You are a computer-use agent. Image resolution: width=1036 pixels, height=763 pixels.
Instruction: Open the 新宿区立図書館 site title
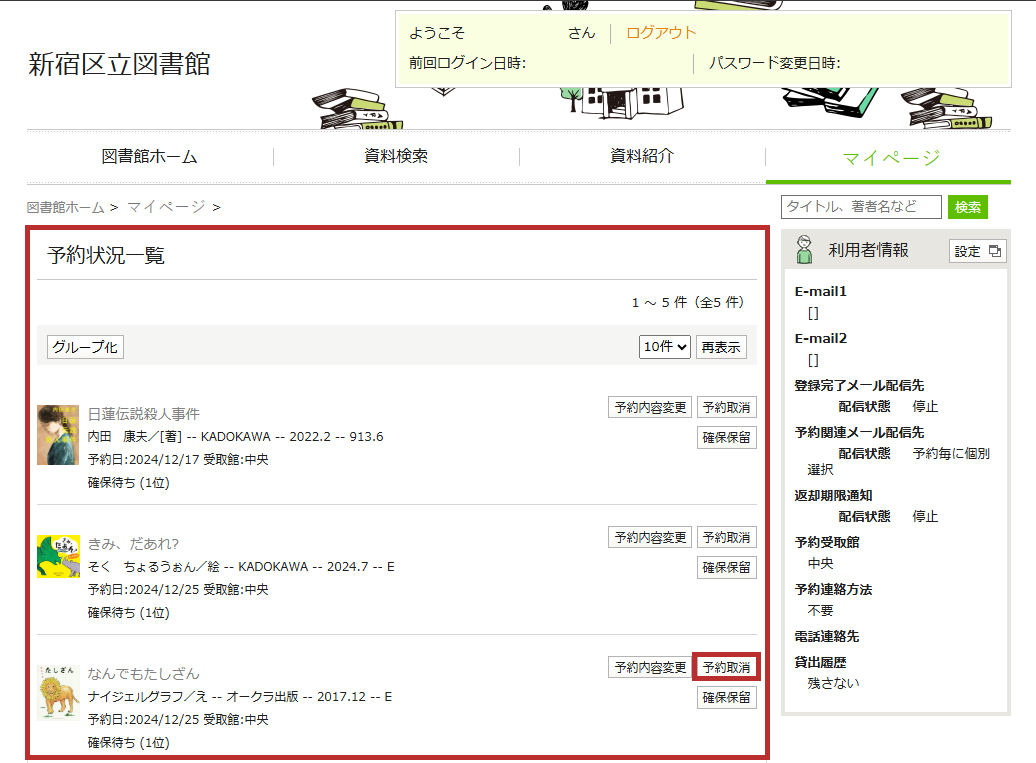(x=119, y=64)
